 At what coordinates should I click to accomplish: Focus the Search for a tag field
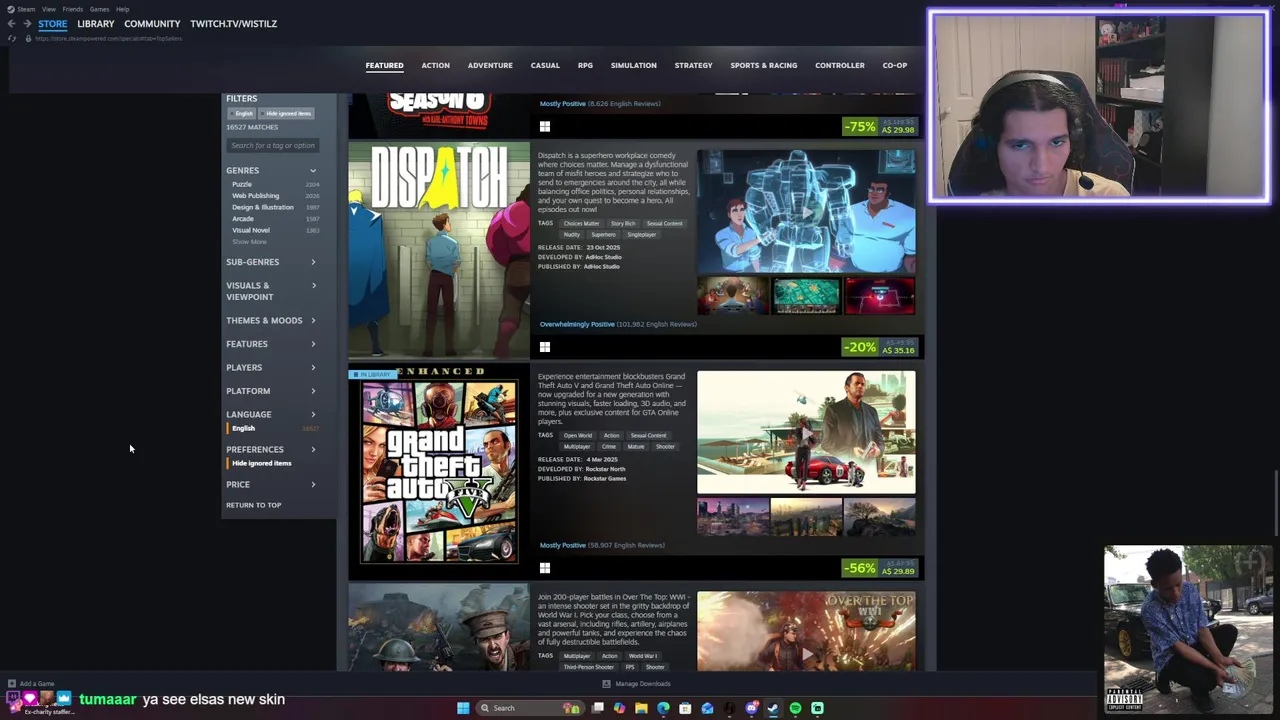tap(272, 146)
